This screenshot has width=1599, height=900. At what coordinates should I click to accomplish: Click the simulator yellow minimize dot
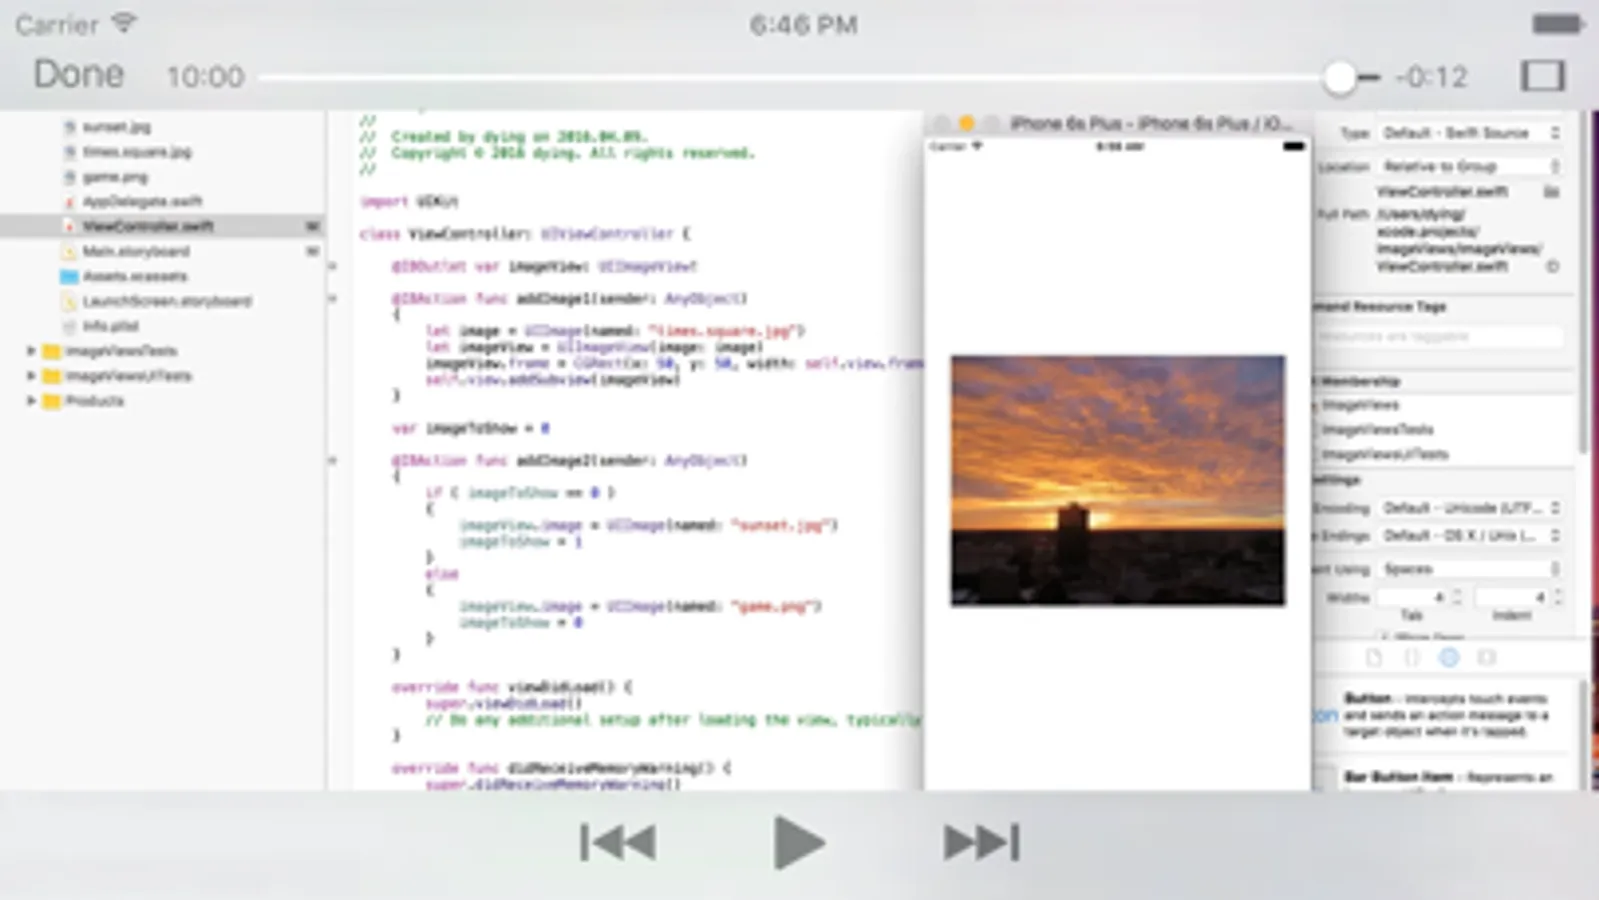point(966,123)
